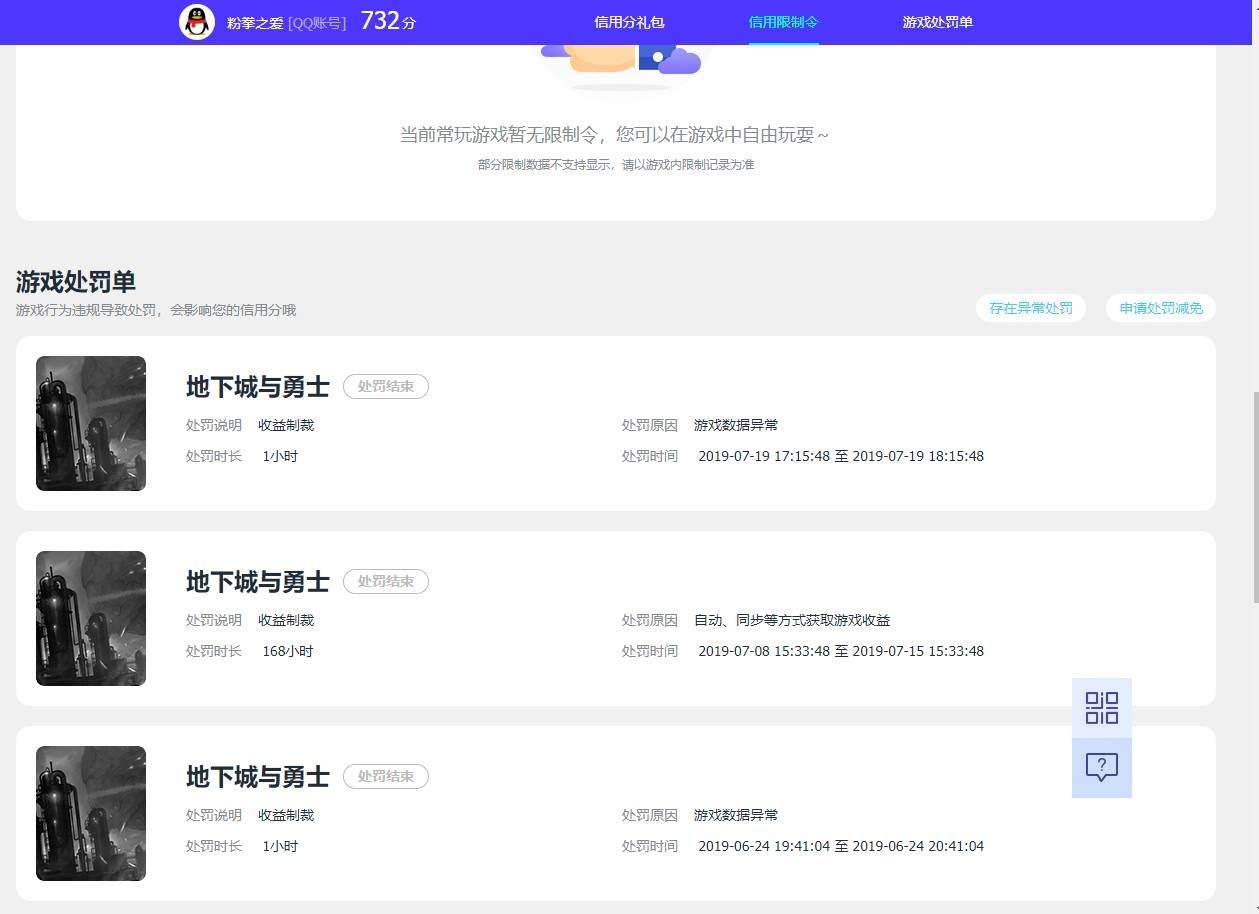This screenshot has width=1259, height=914.
Task: Click the 地下城与勇士 title dated 2019-07-19
Action: point(258,386)
